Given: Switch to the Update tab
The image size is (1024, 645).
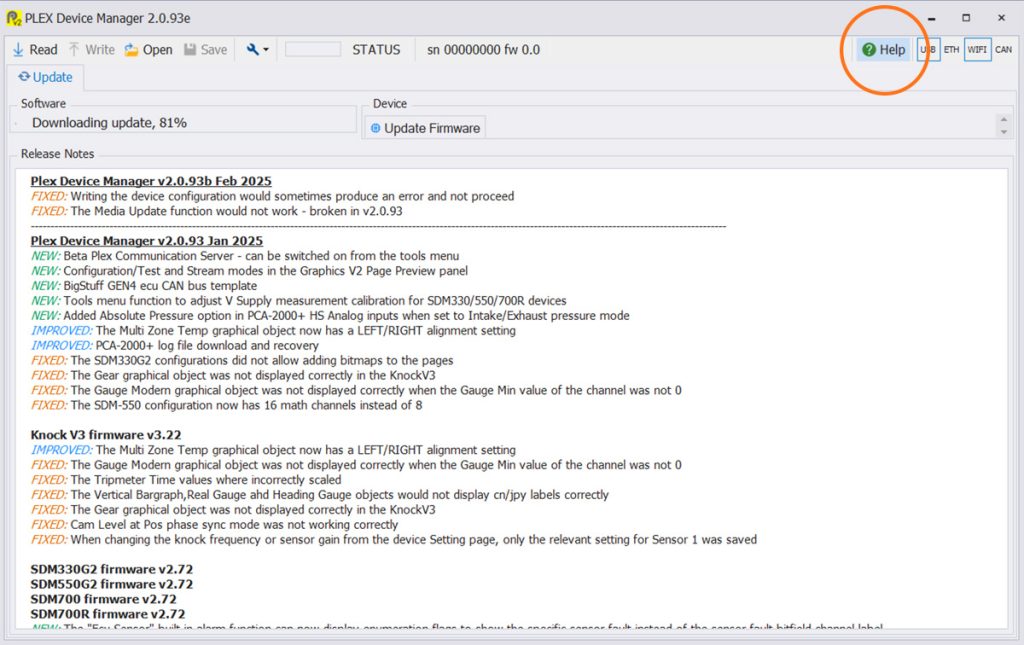Looking at the screenshot, I should coord(46,77).
